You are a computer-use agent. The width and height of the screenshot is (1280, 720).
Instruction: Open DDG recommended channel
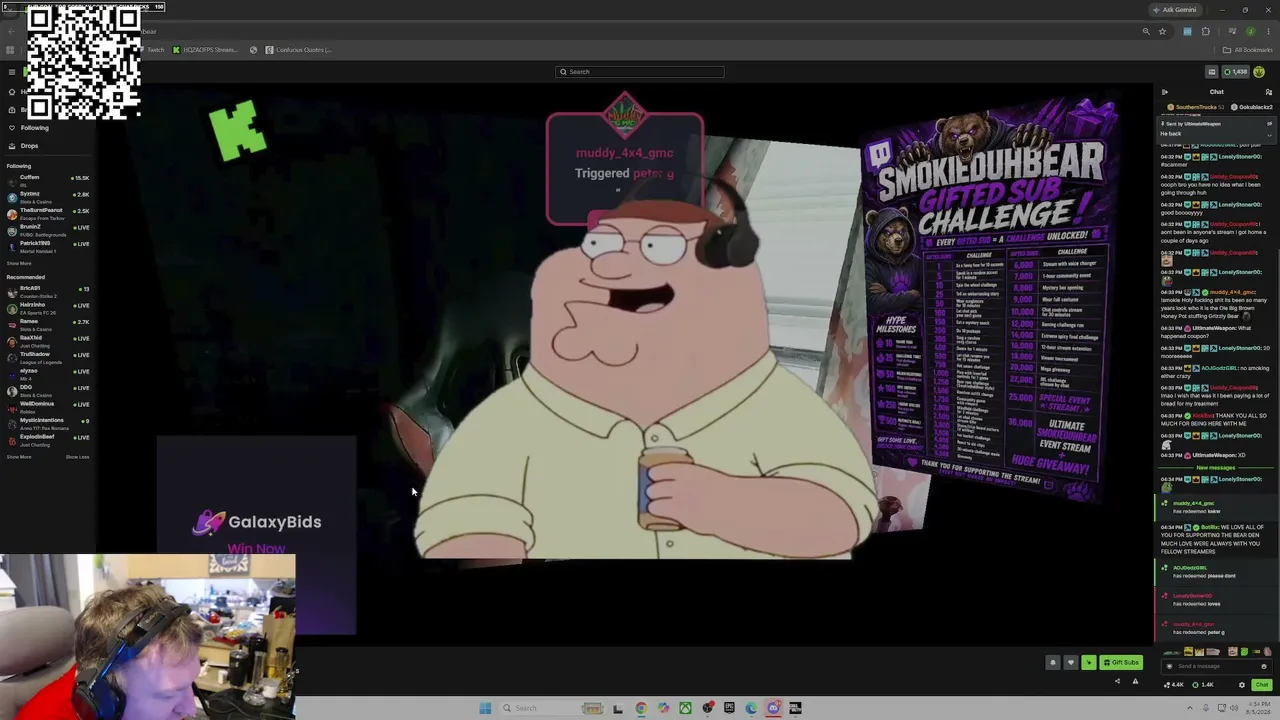pyautogui.click(x=47, y=389)
